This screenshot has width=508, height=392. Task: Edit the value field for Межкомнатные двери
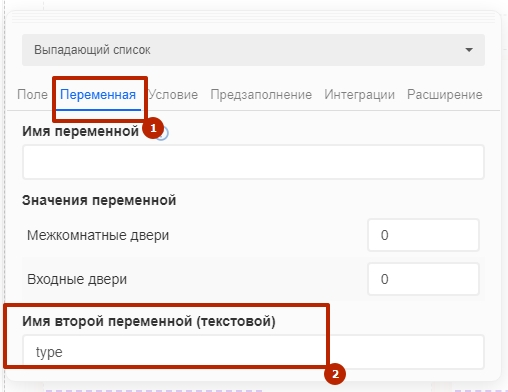[423, 235]
